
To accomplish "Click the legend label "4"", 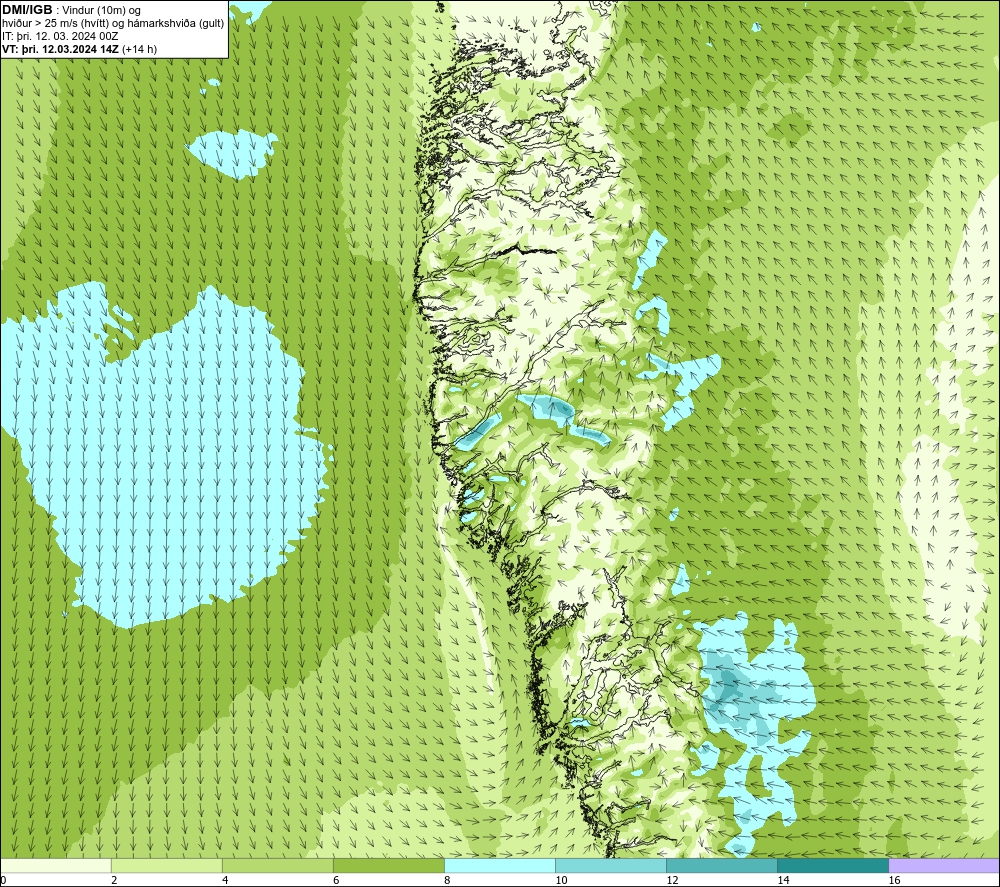I will pyautogui.click(x=224, y=880).
